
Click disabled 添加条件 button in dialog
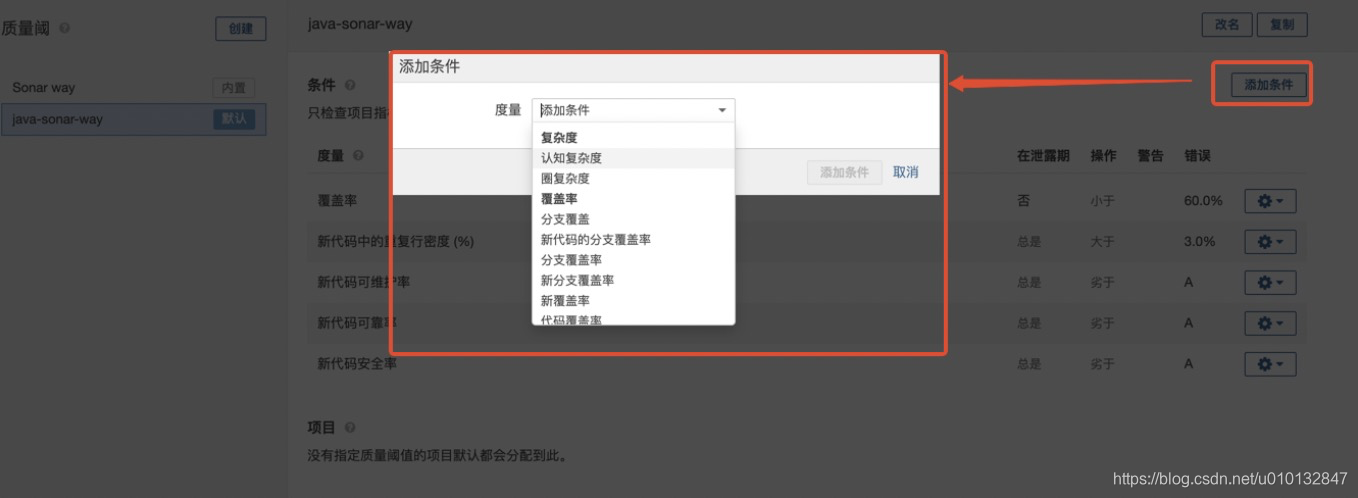point(845,172)
